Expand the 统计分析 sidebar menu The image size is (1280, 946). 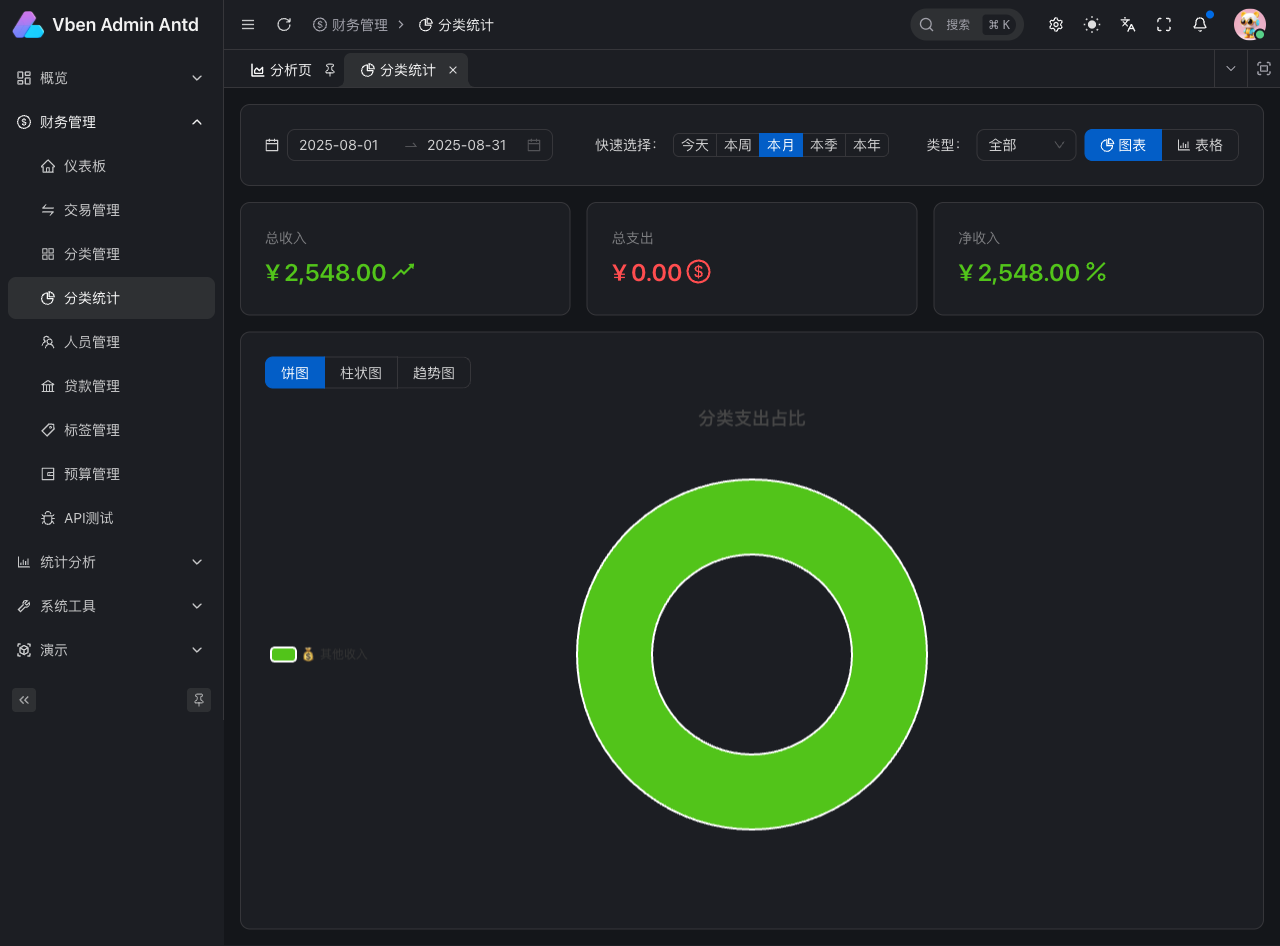(111, 562)
